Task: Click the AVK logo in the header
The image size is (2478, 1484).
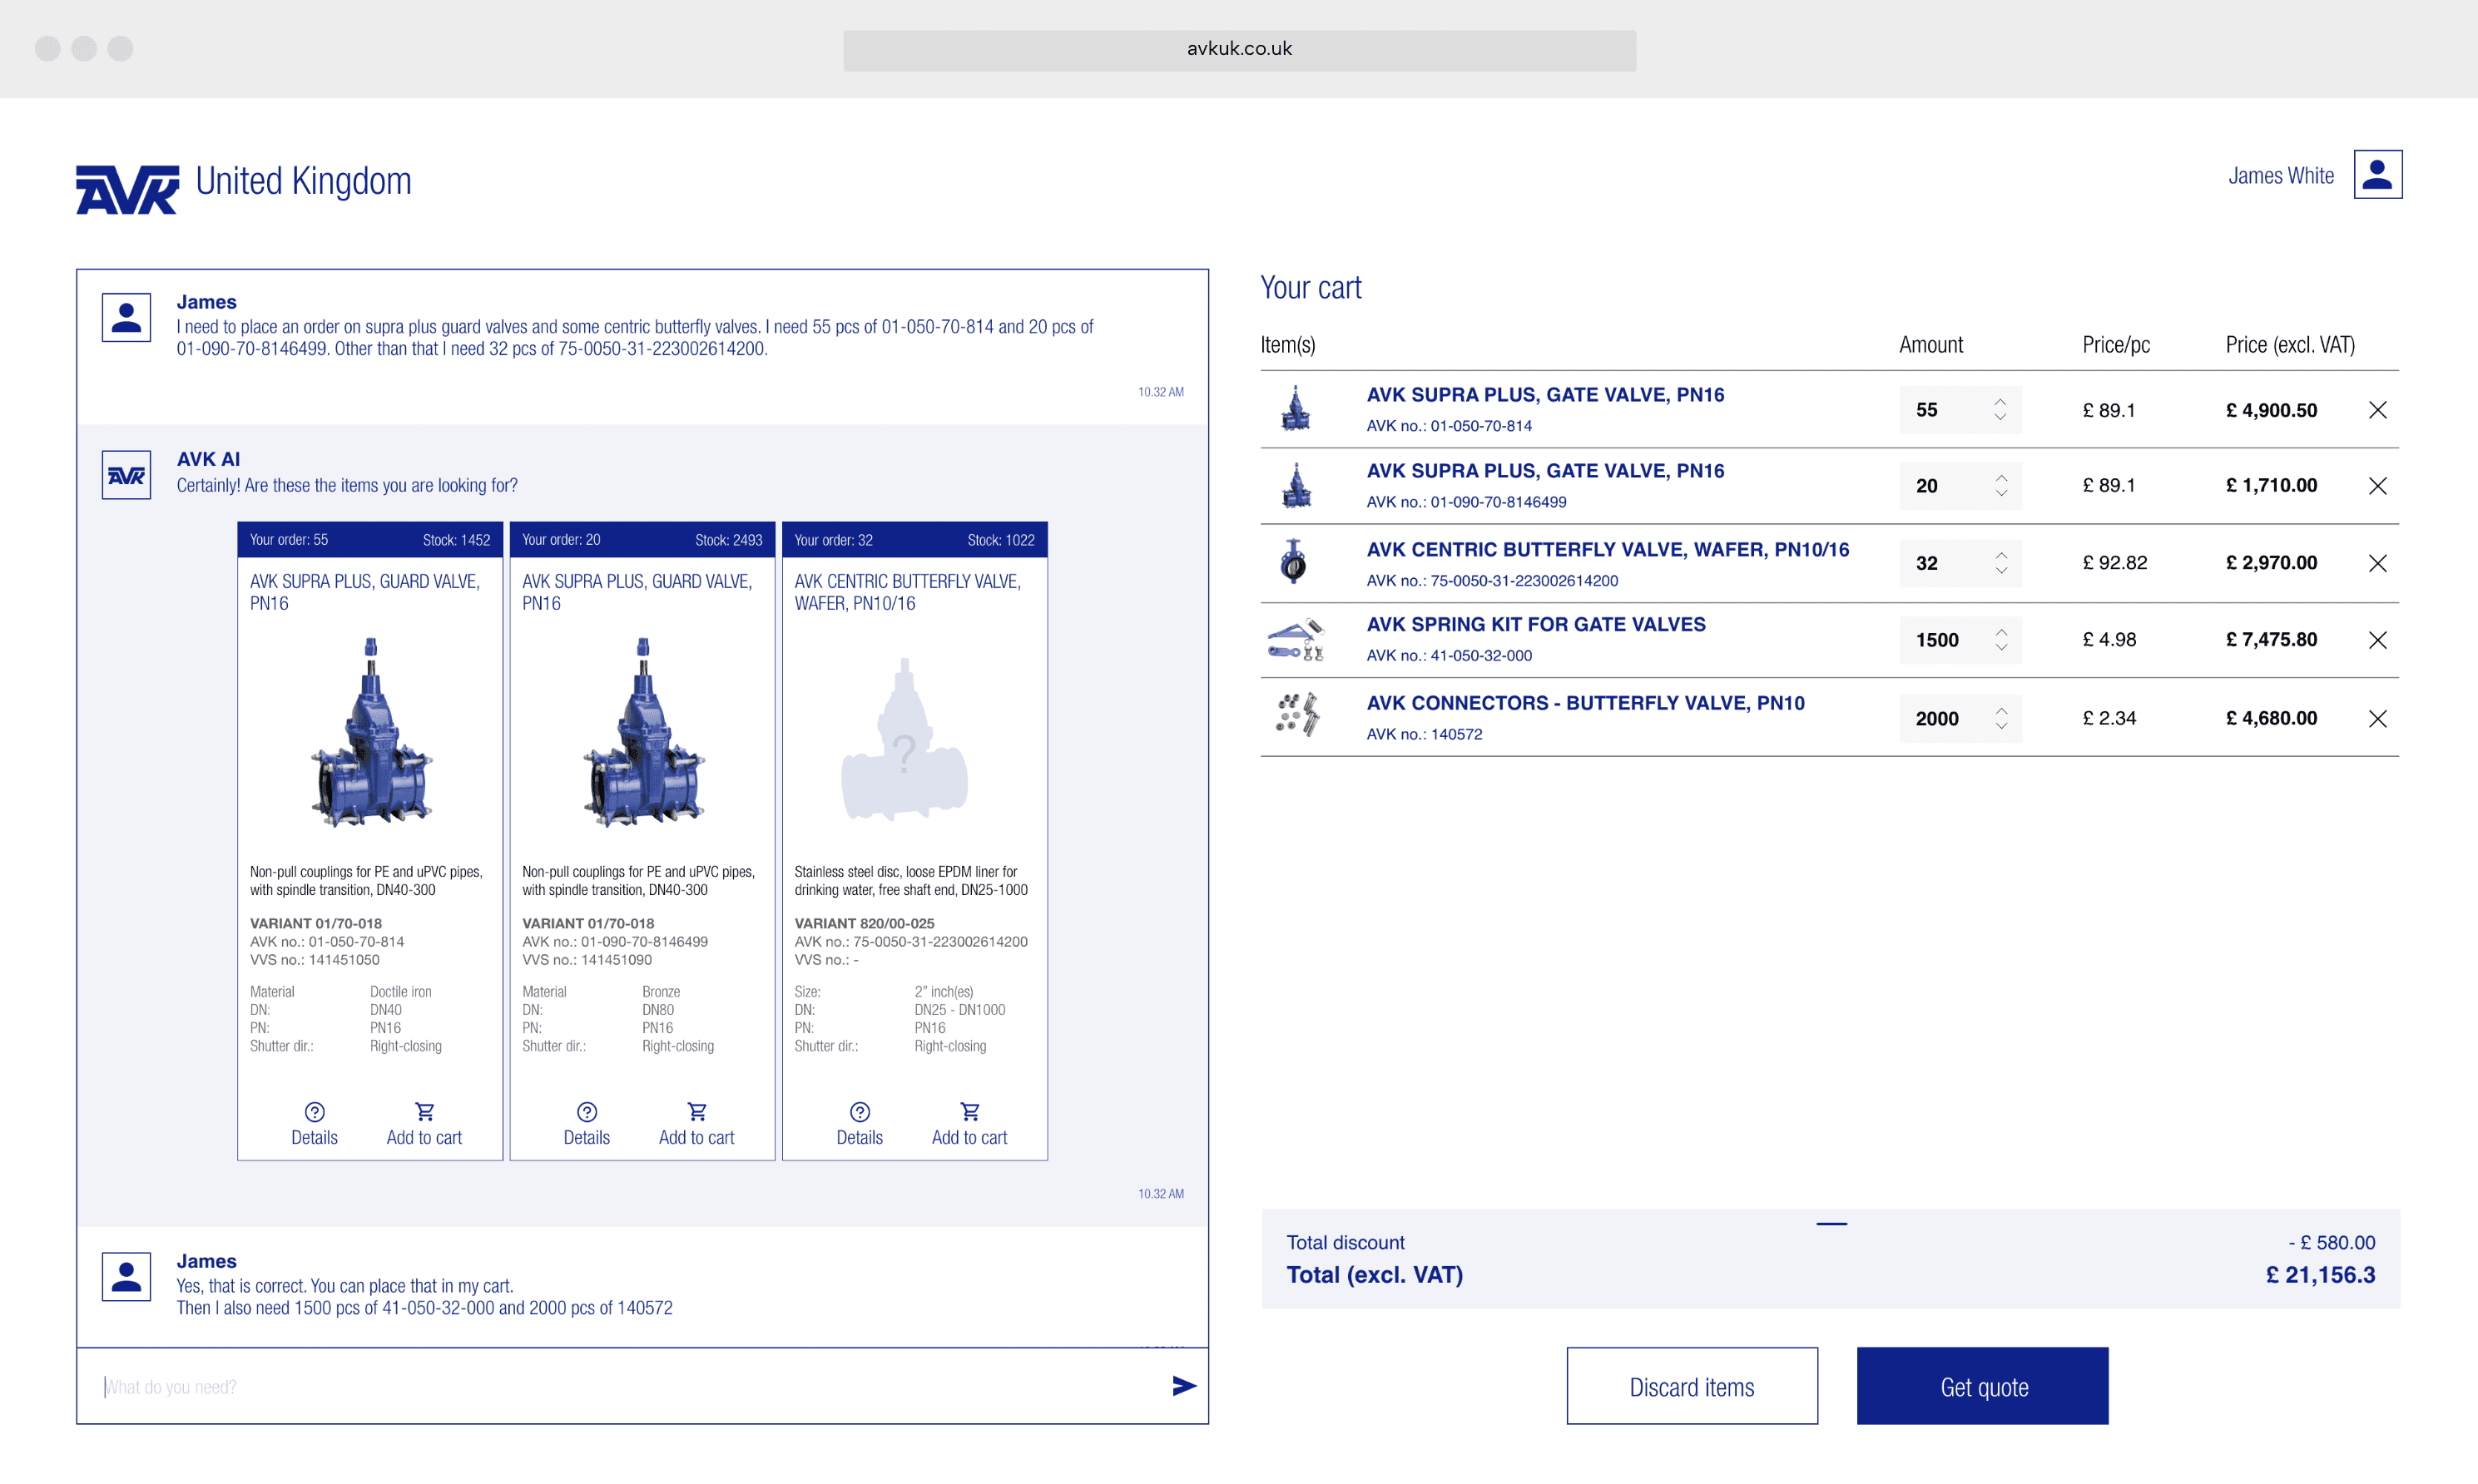Action: [x=128, y=189]
